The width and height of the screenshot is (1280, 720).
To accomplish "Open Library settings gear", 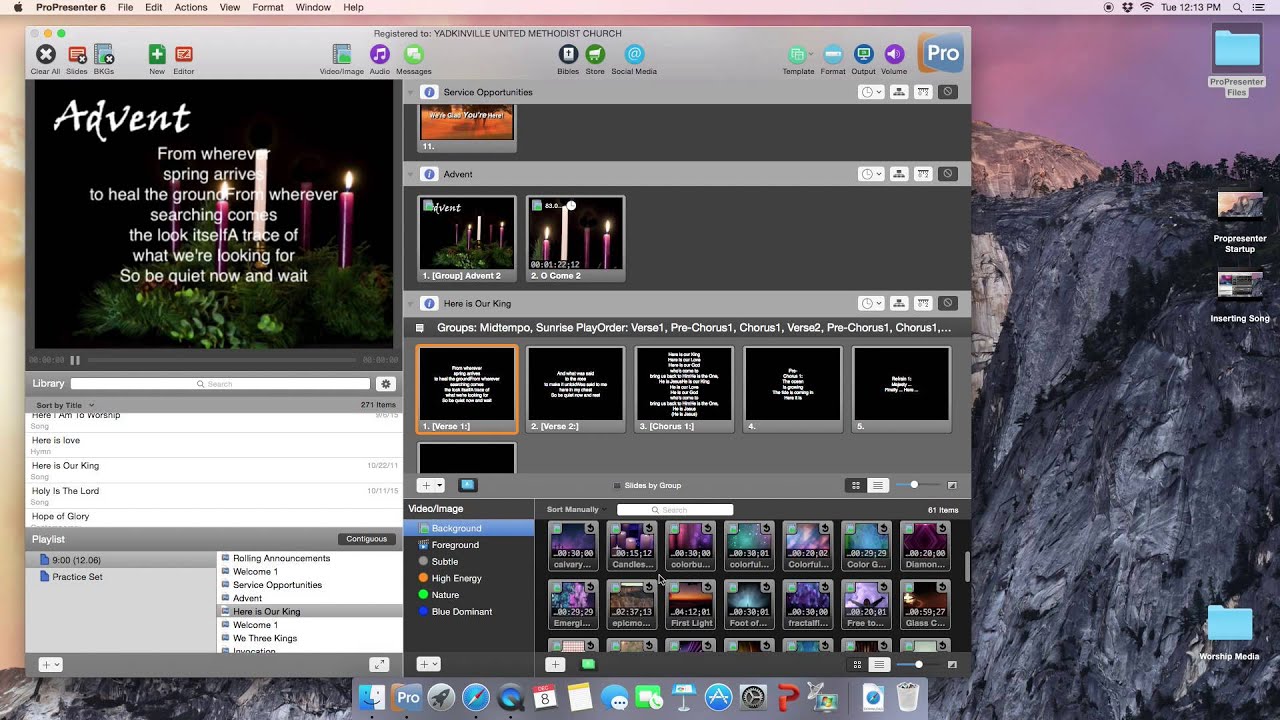I will tap(386, 384).
